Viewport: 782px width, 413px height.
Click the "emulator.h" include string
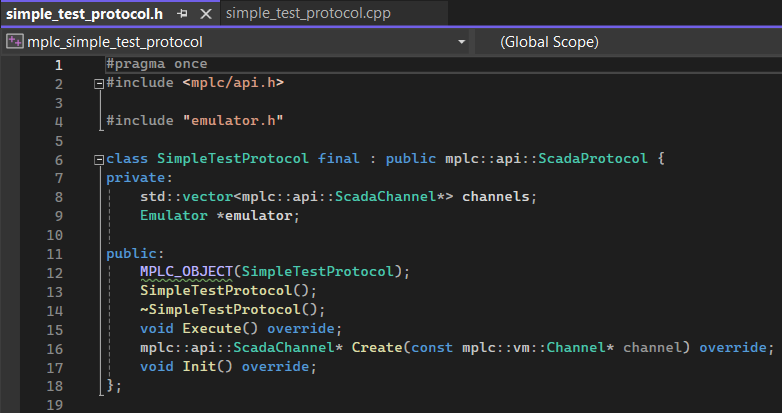pos(233,121)
